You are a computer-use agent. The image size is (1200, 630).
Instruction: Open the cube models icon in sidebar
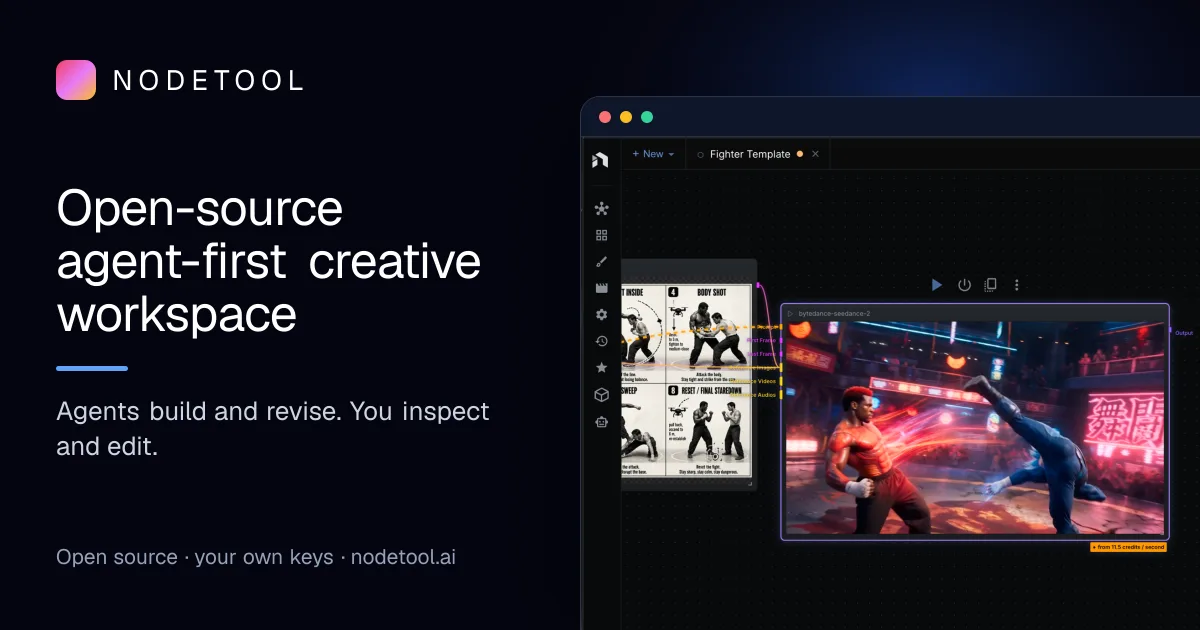coord(601,395)
